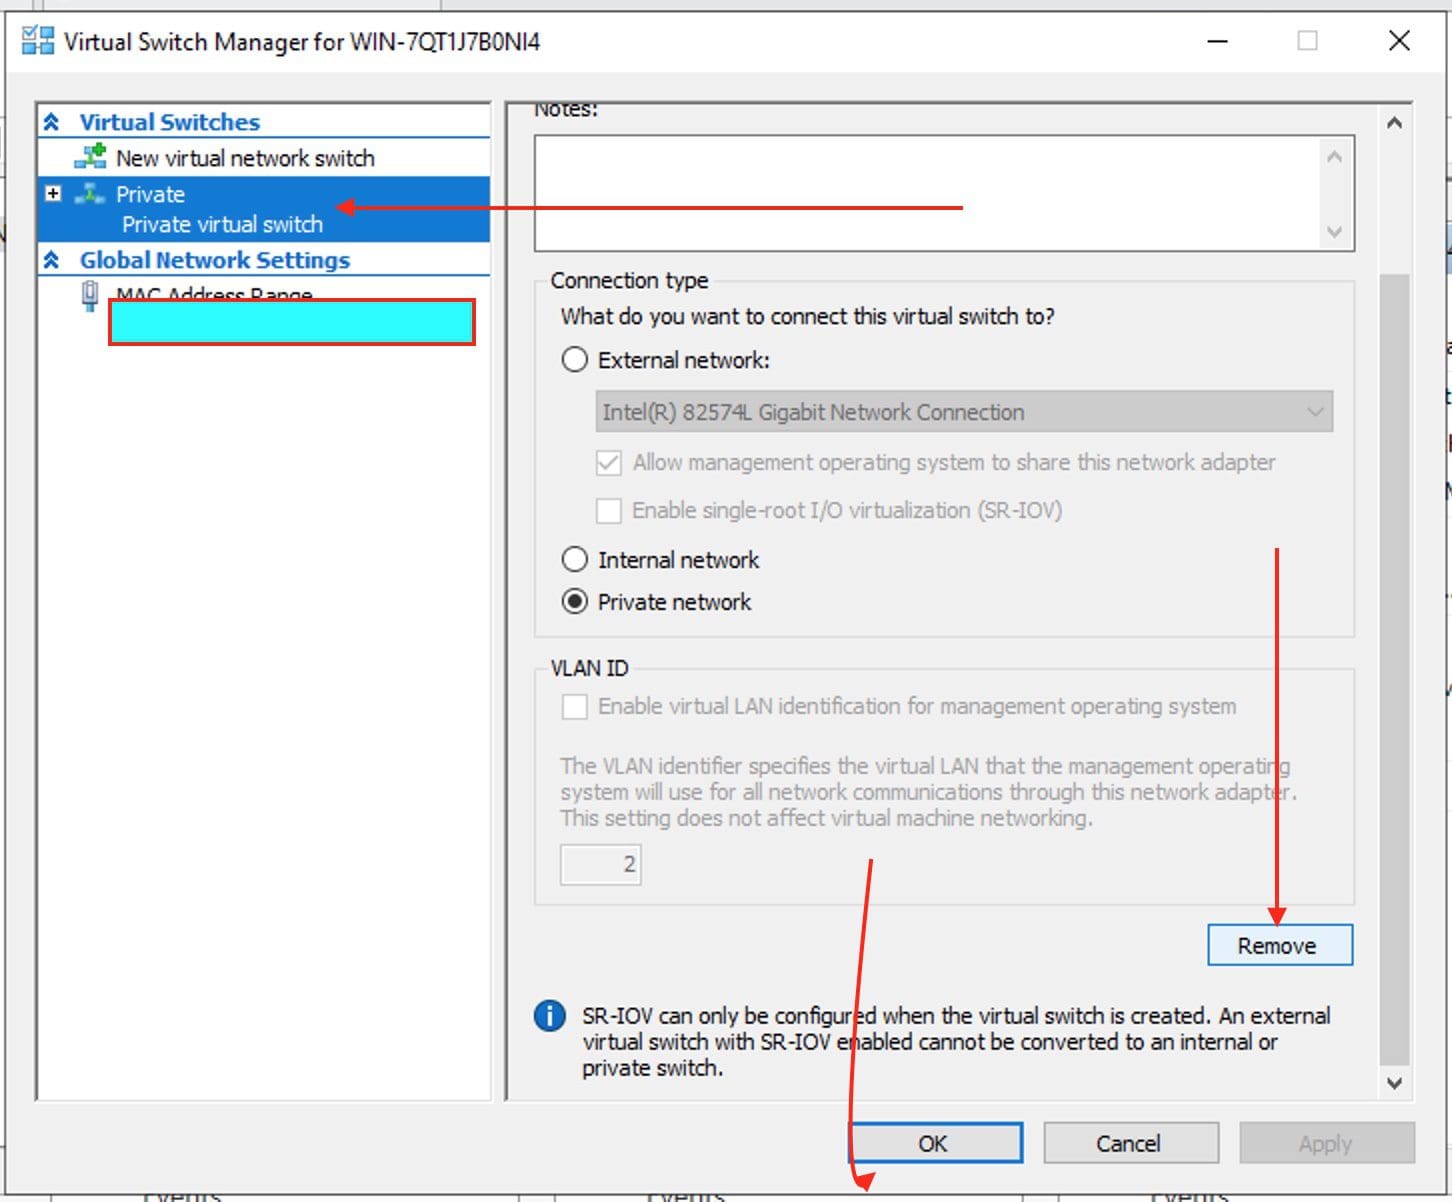Expand the Private switch tree node
Viewport: 1452px width, 1202px height.
54,194
